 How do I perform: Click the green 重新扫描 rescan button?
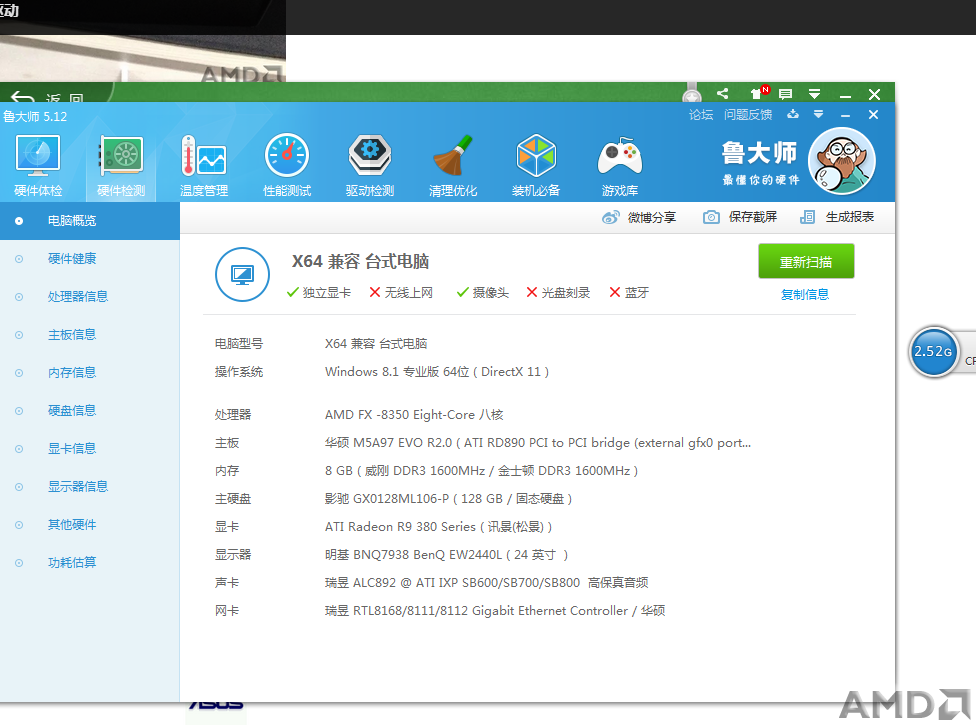(806, 261)
